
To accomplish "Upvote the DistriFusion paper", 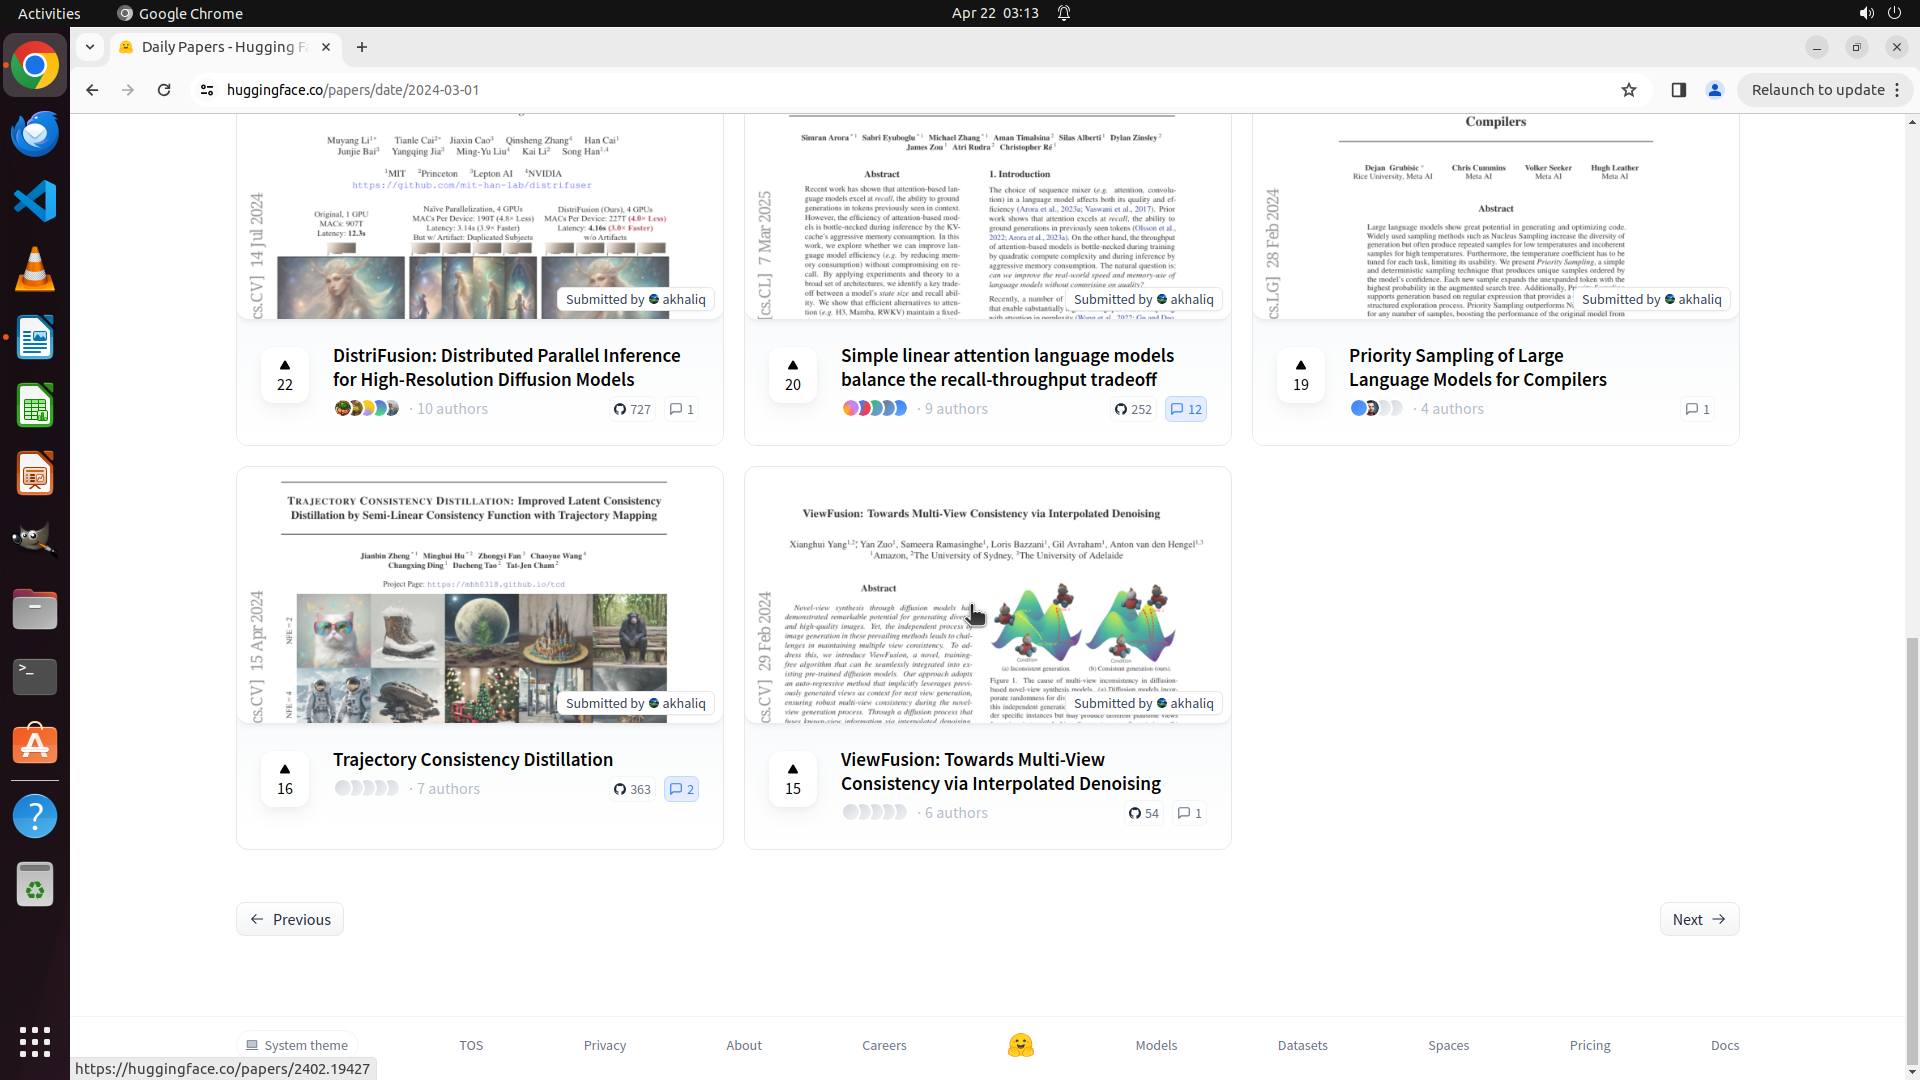I will (285, 374).
